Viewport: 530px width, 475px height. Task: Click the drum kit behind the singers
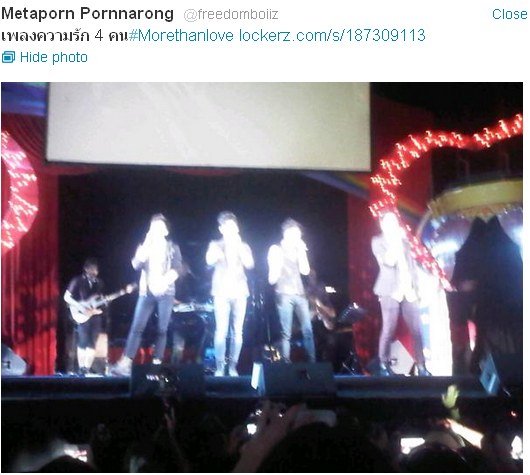point(194,319)
